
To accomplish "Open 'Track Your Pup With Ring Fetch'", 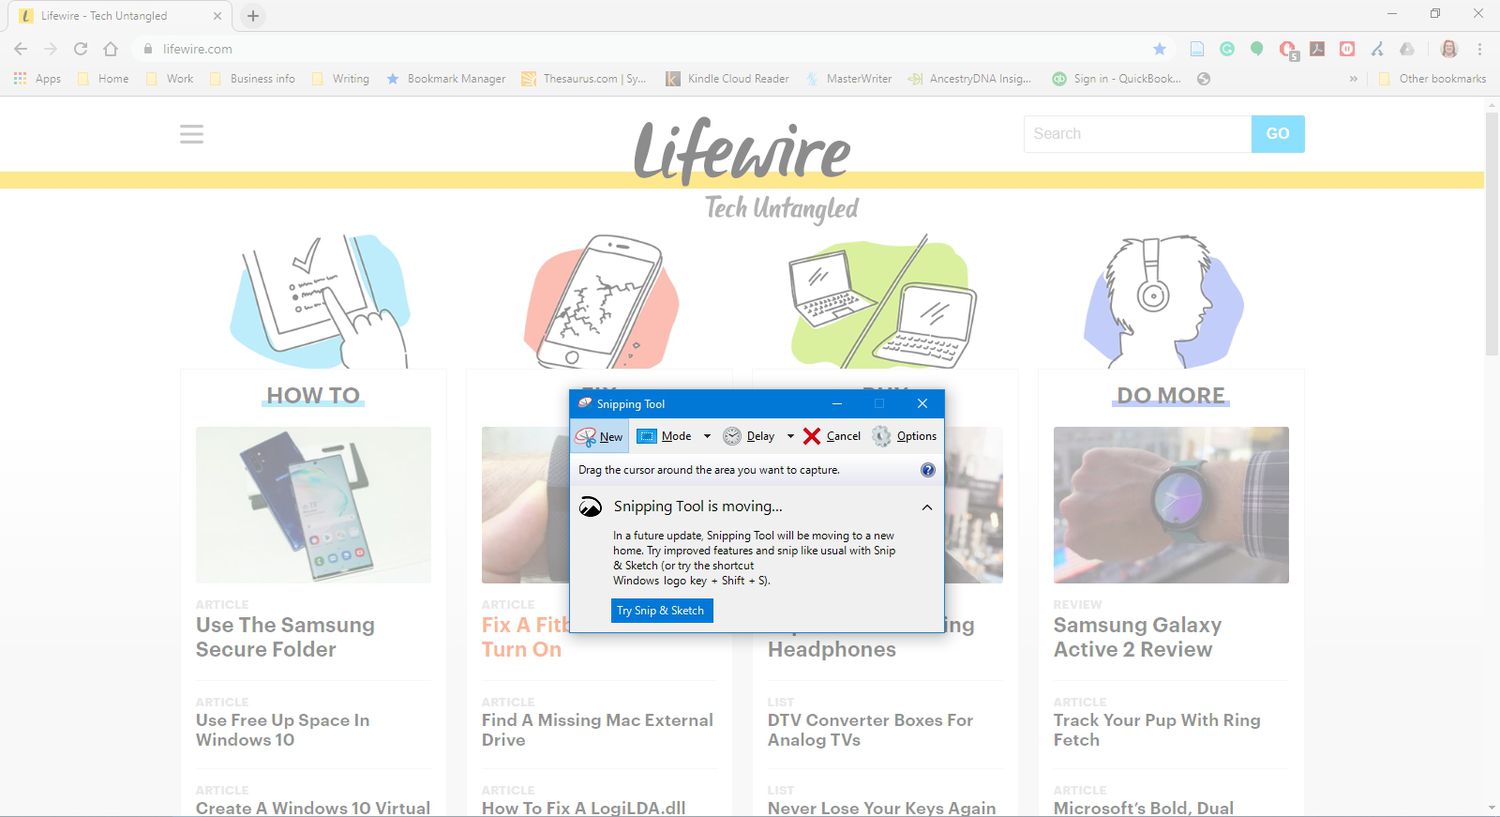I will (1157, 730).
